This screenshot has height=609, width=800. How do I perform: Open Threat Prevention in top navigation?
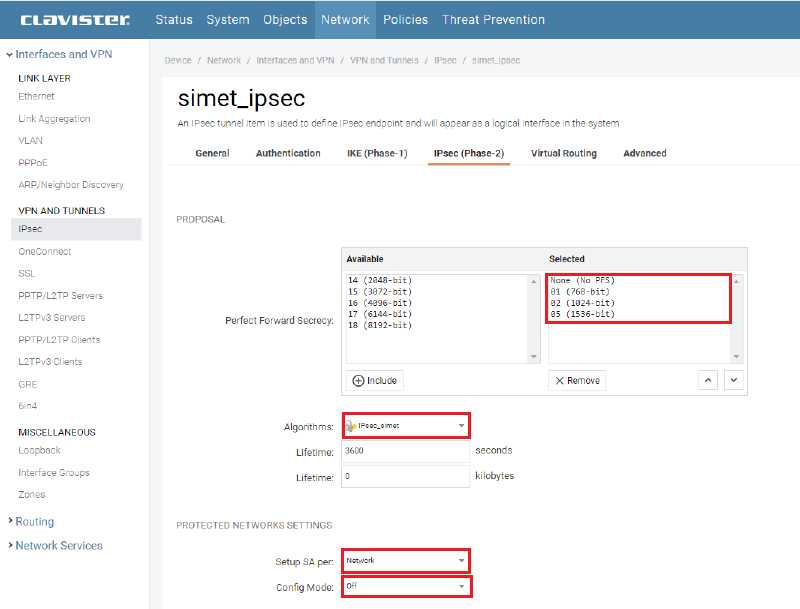click(493, 19)
